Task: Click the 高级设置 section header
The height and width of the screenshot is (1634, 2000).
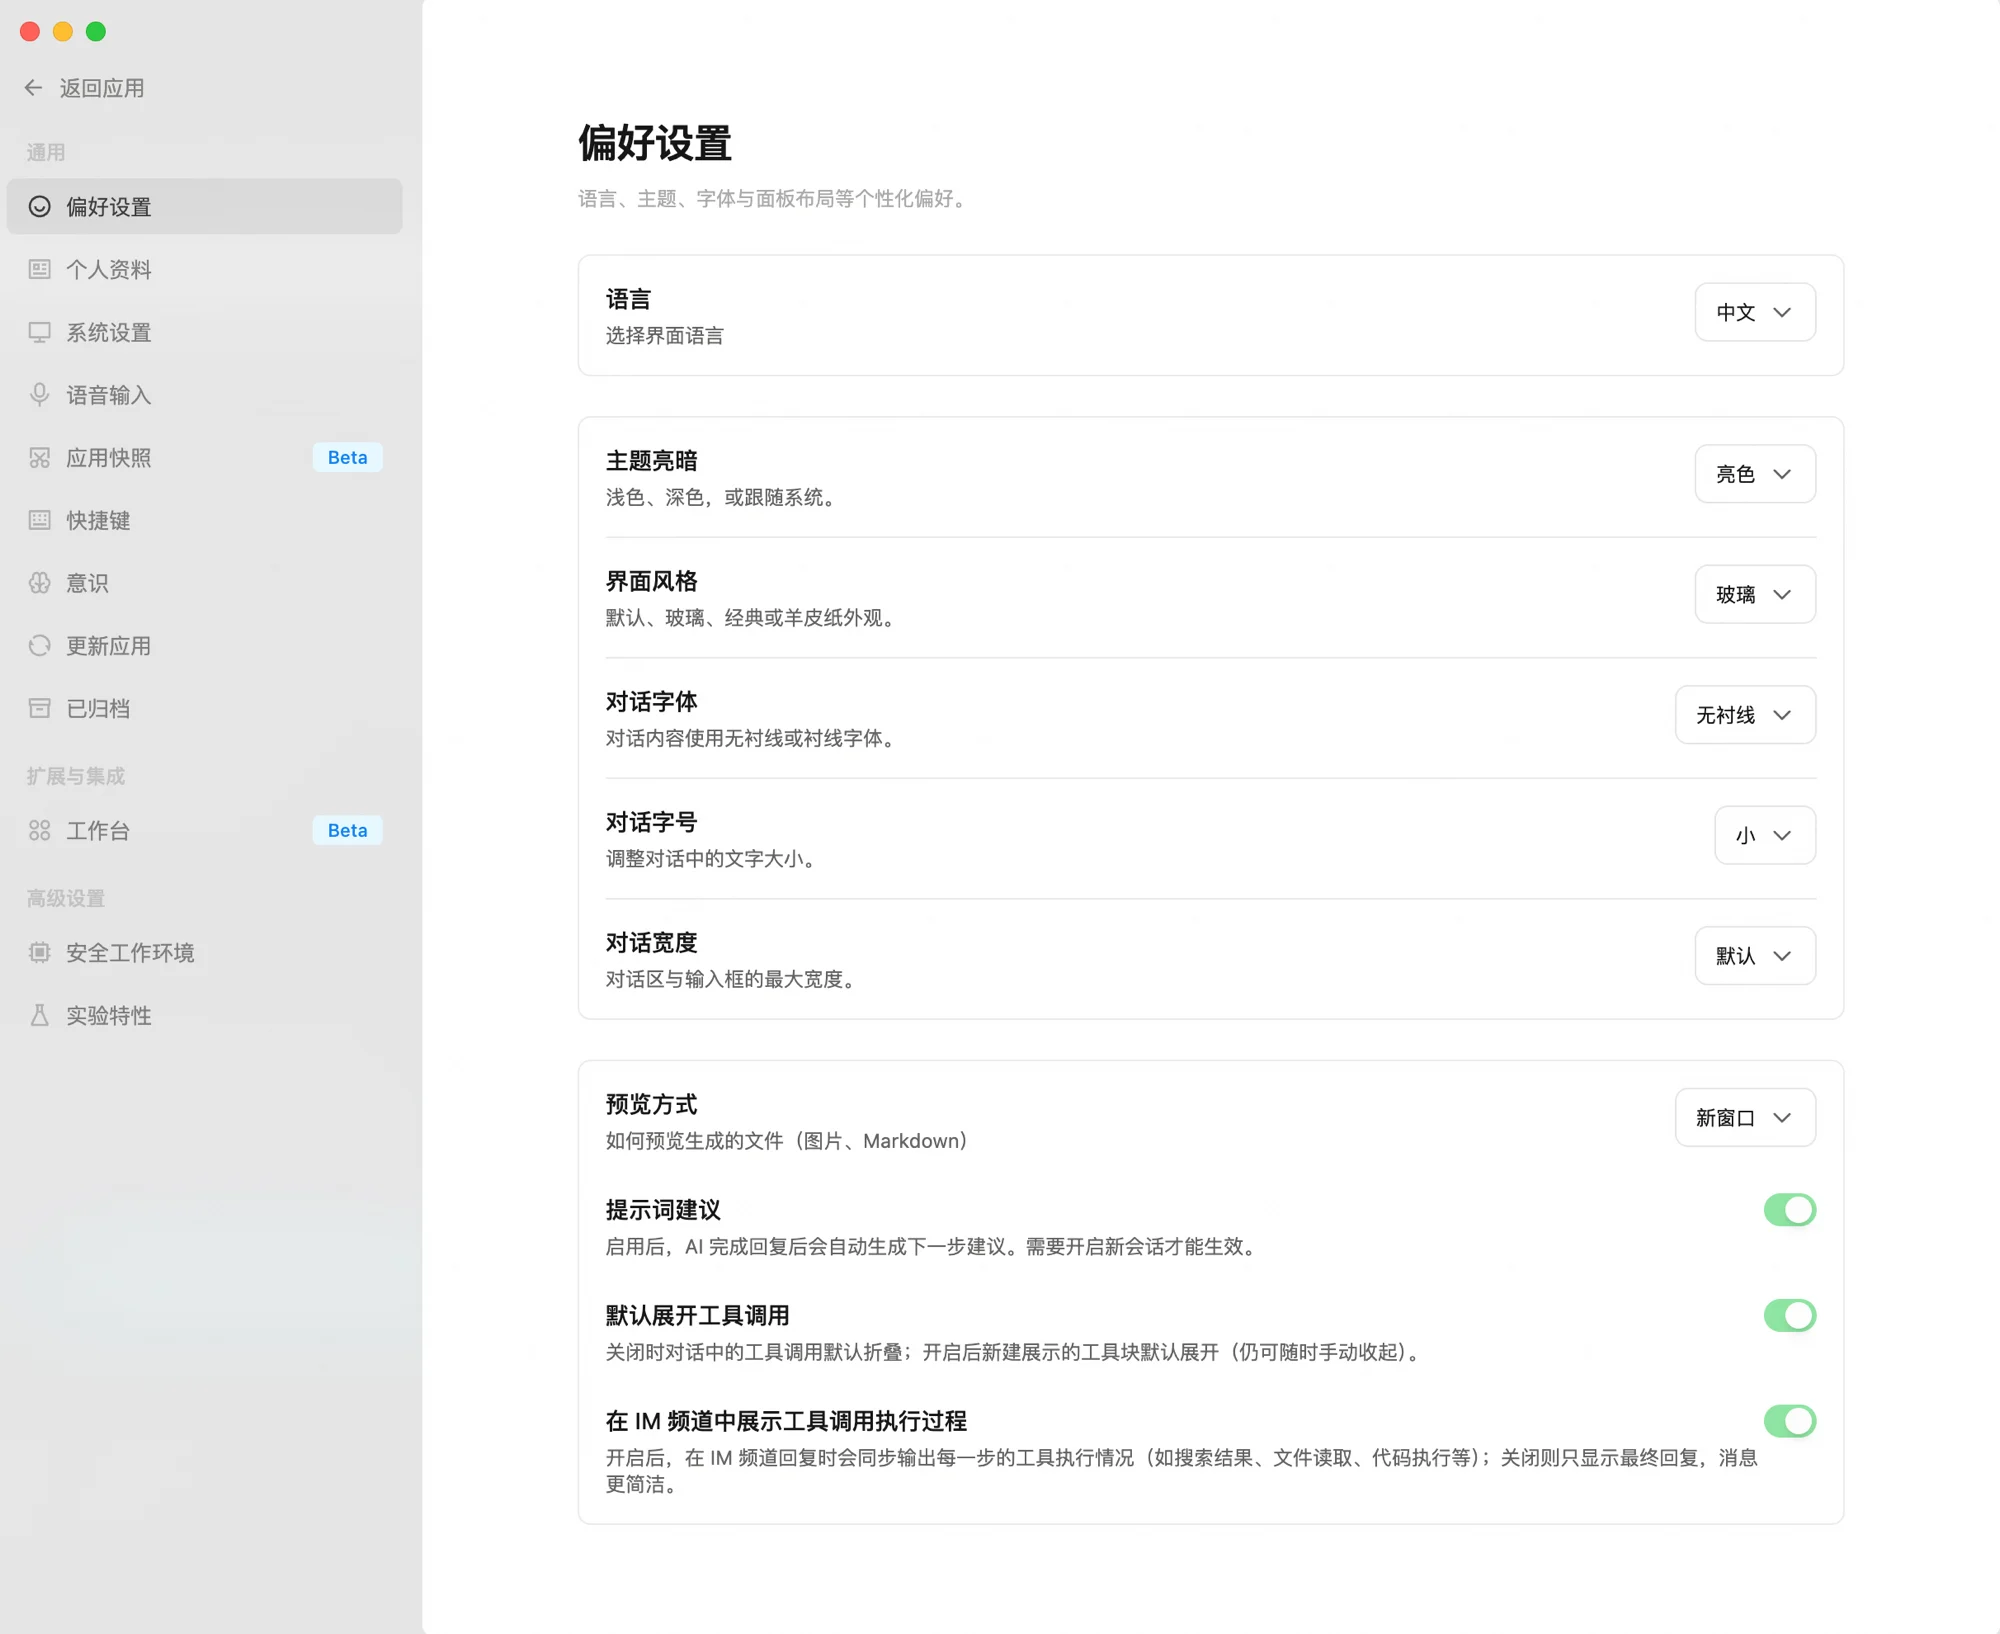Action: point(66,898)
